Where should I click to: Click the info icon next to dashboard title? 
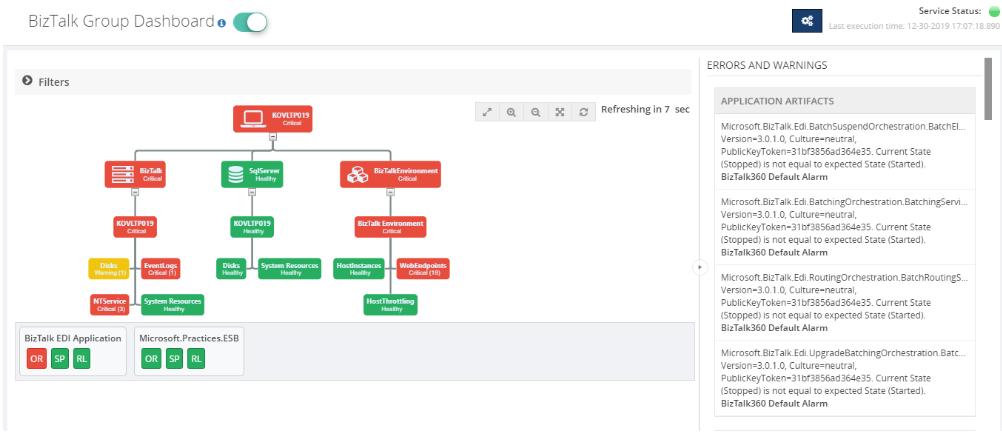click(x=222, y=23)
